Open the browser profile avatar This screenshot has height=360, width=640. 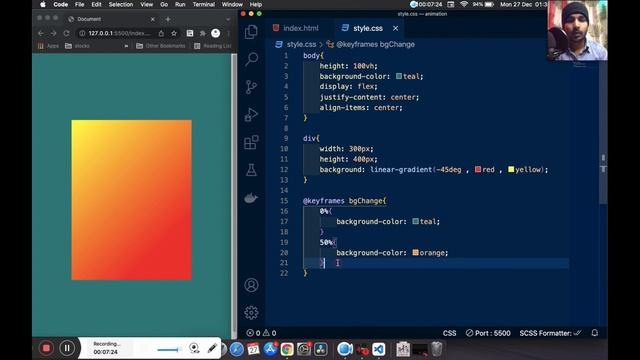pos(216,33)
